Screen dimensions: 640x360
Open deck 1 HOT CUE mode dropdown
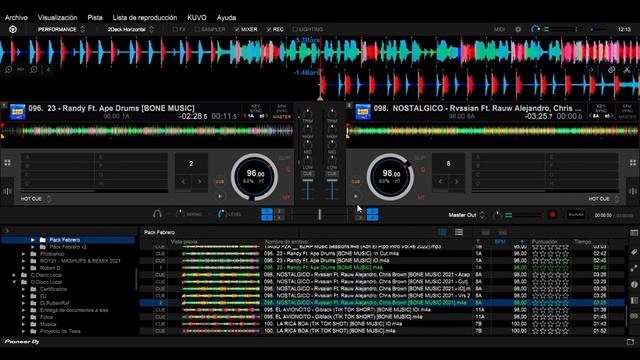pos(36,199)
